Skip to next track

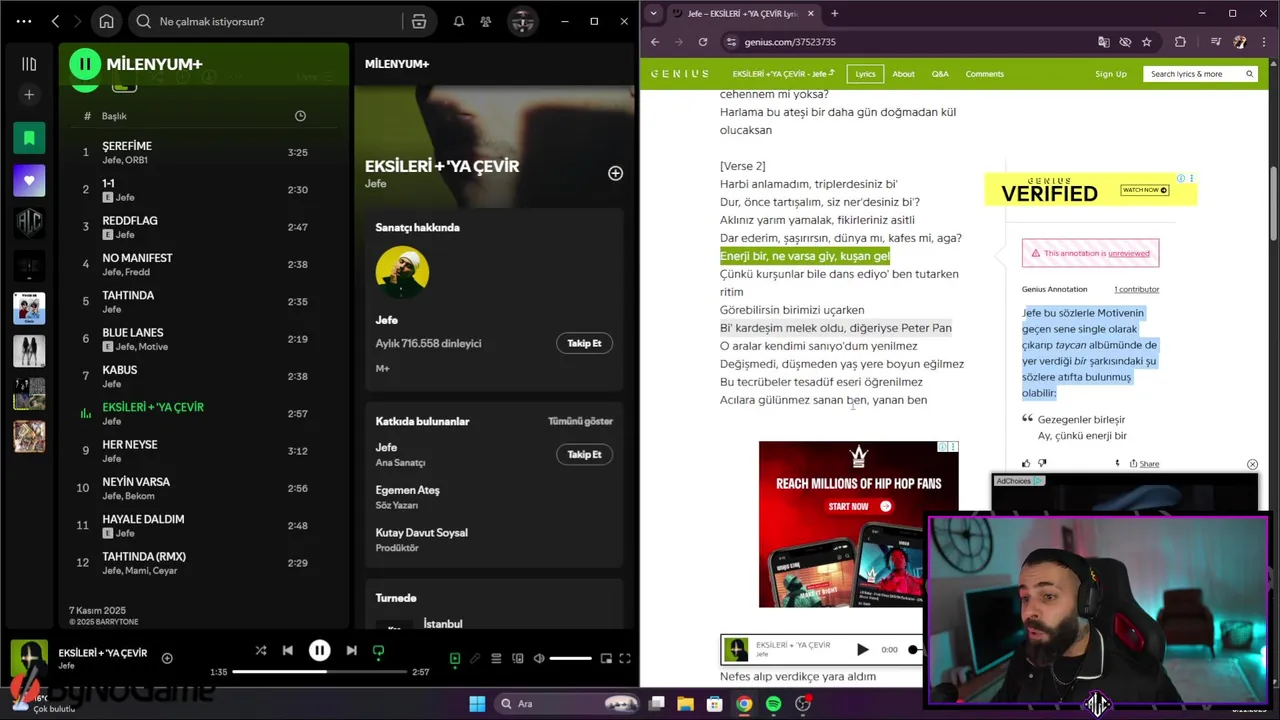click(351, 650)
